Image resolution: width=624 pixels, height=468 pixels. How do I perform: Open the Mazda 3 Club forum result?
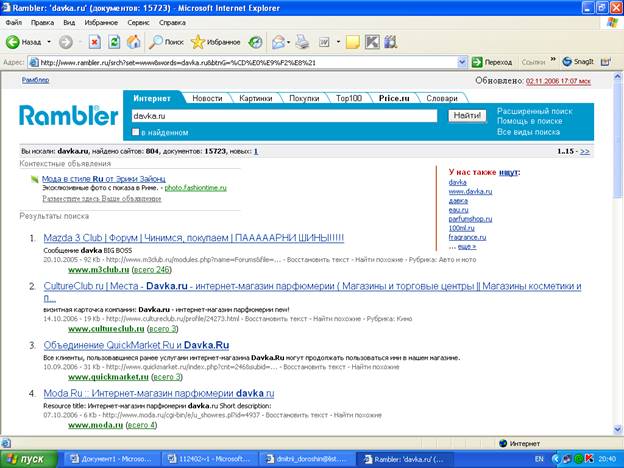[x=193, y=238]
